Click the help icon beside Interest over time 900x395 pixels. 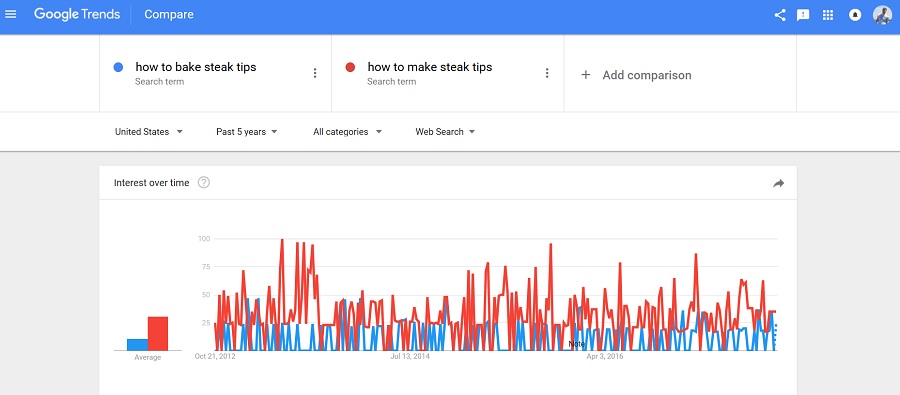[x=204, y=183]
